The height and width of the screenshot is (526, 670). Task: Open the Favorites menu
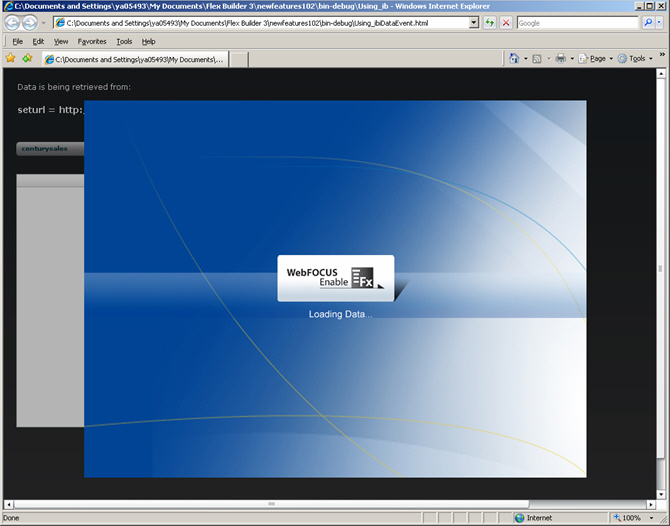[x=92, y=41]
